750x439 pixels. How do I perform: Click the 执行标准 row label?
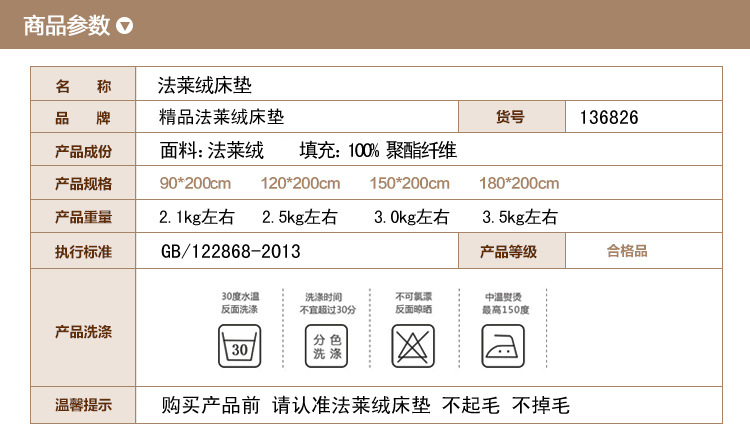[83, 252]
